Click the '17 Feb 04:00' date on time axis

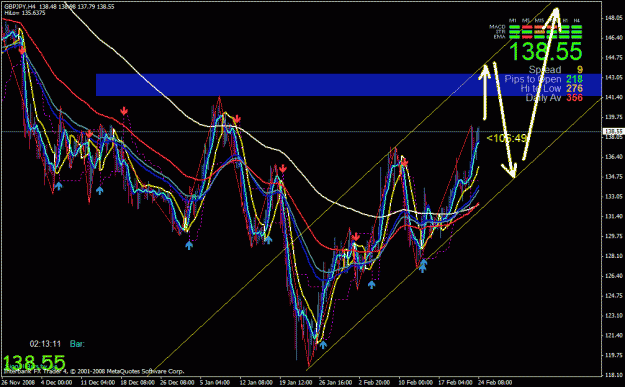pos(455,382)
